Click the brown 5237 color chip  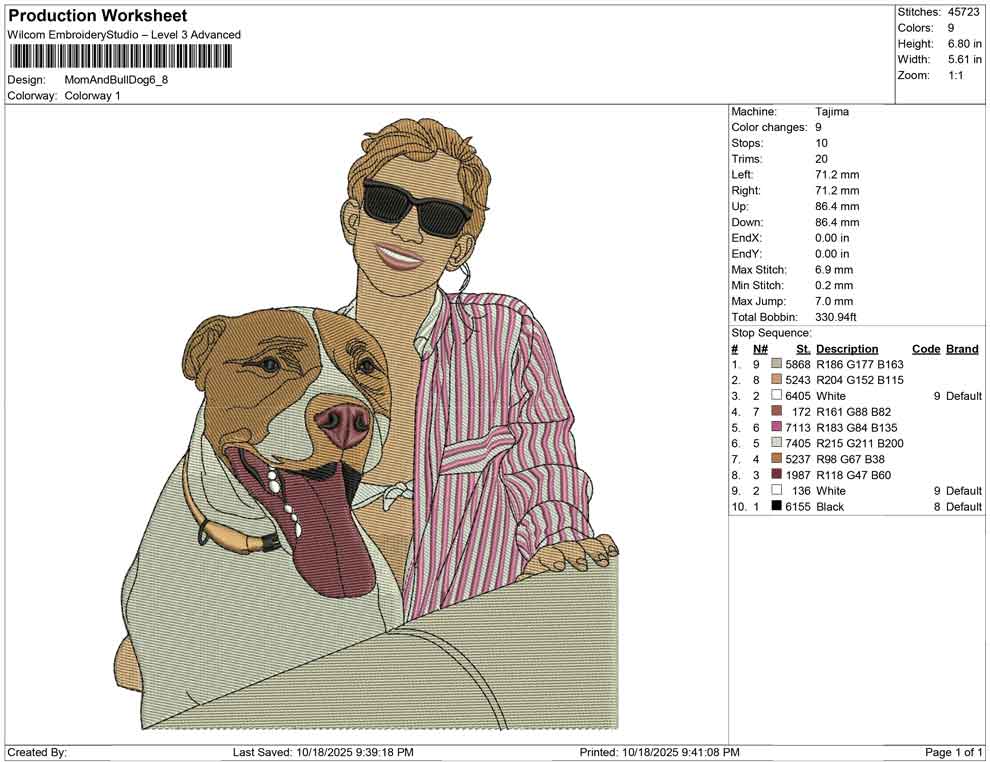point(775,459)
